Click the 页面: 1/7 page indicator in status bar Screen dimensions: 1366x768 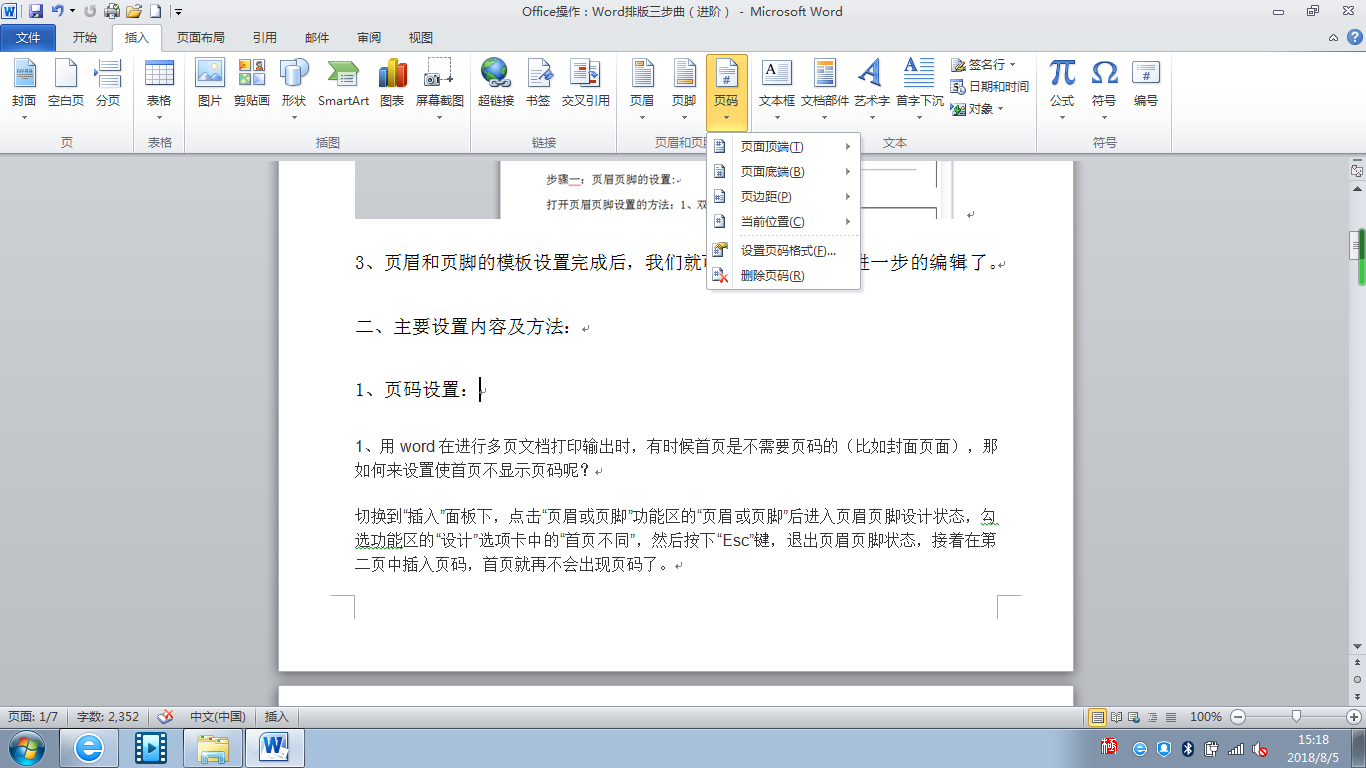coord(33,716)
